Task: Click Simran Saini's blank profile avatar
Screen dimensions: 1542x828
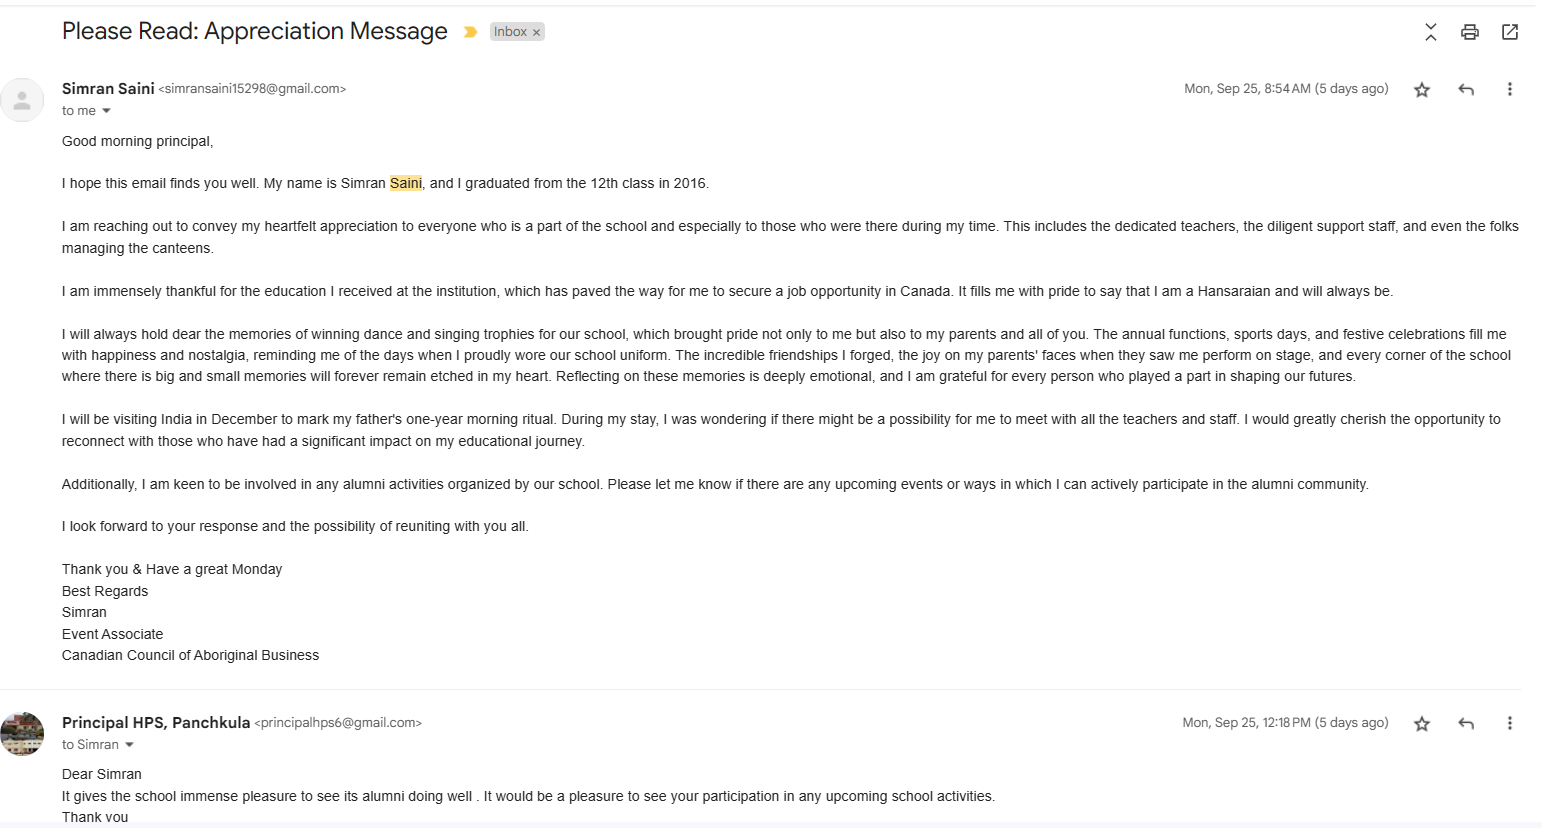Action: point(22,100)
